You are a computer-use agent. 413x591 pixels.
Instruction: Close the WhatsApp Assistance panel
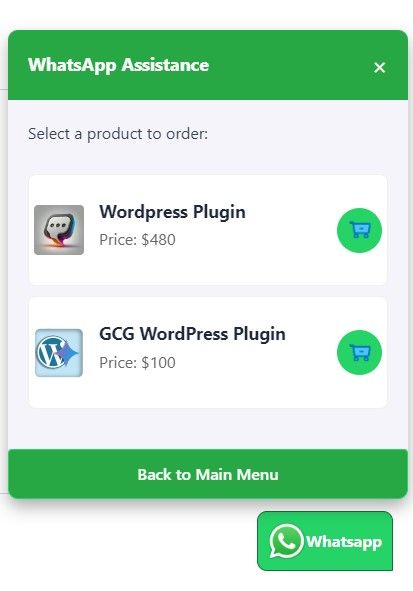379,67
